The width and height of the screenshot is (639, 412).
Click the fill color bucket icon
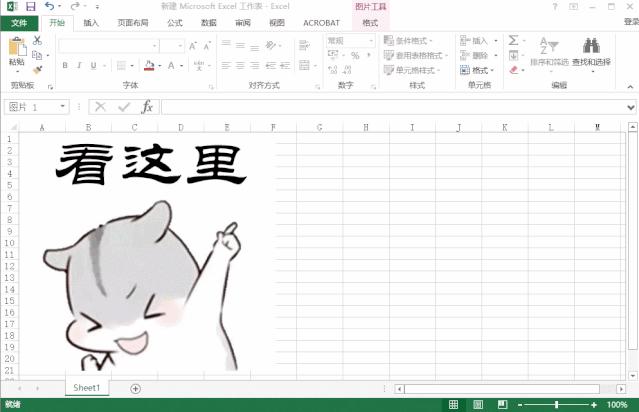[x=149, y=65]
